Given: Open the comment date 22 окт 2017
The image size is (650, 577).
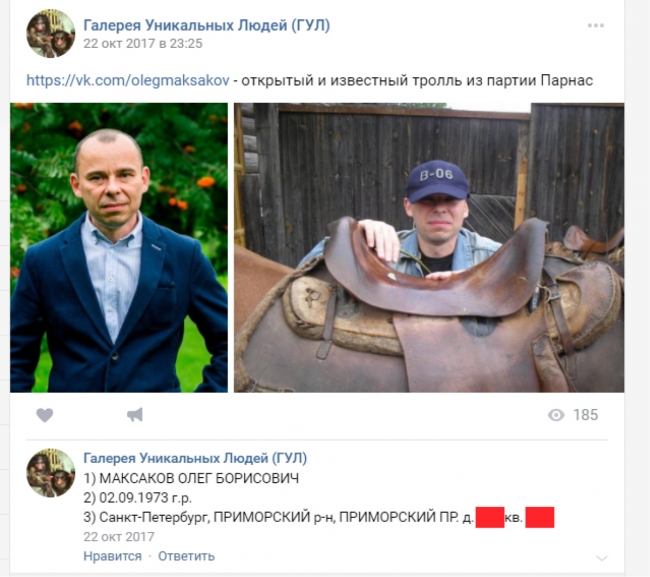Looking at the screenshot, I should (x=119, y=537).
